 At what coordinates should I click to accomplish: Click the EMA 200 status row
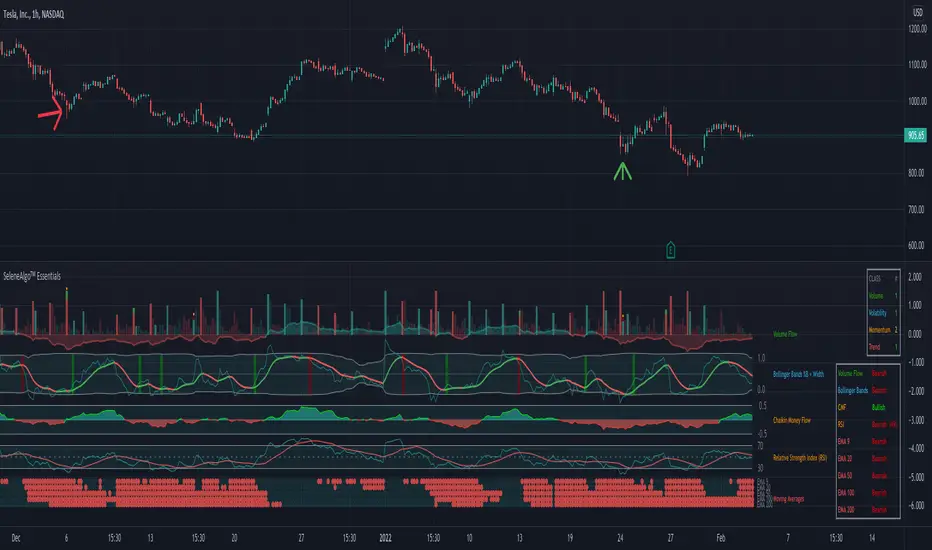click(x=868, y=510)
